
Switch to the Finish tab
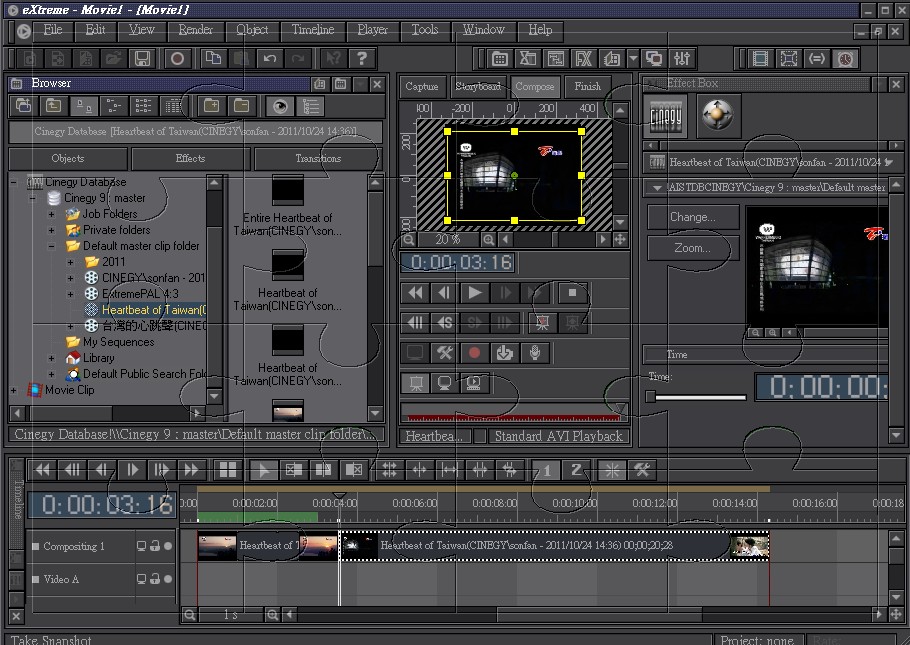(x=587, y=87)
